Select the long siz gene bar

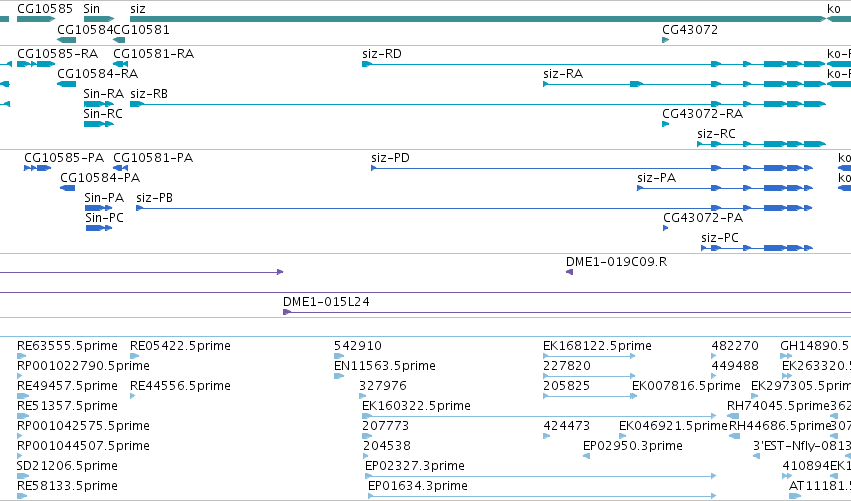click(x=478, y=19)
